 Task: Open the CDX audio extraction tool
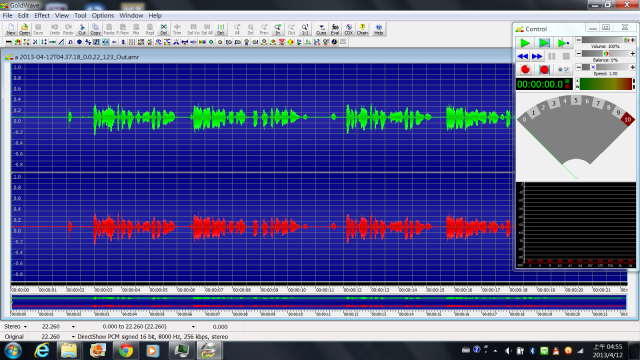[x=349, y=29]
